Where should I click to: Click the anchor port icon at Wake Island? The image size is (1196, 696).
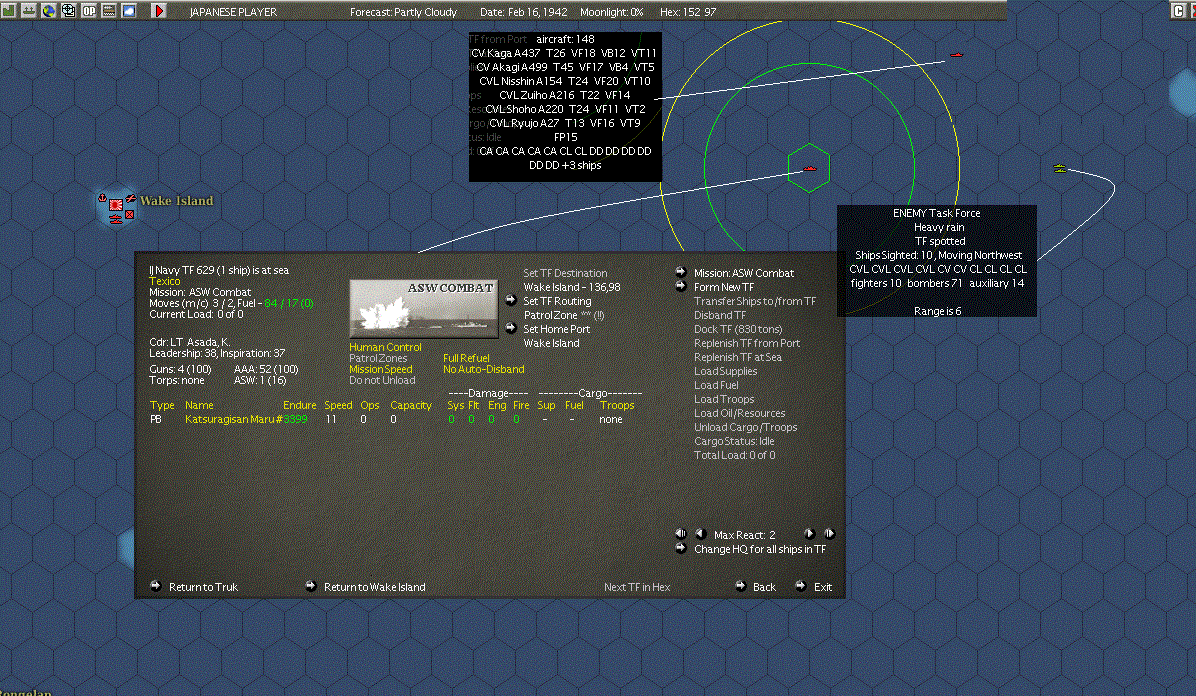102,197
